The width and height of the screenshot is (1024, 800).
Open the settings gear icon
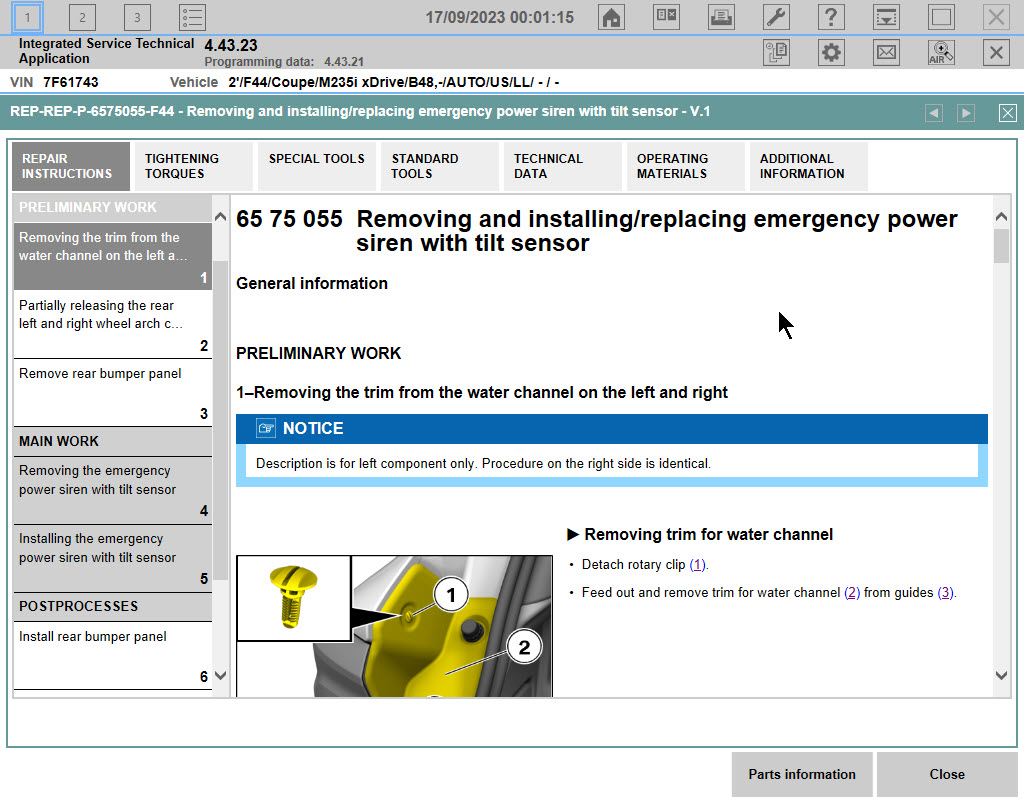831,53
